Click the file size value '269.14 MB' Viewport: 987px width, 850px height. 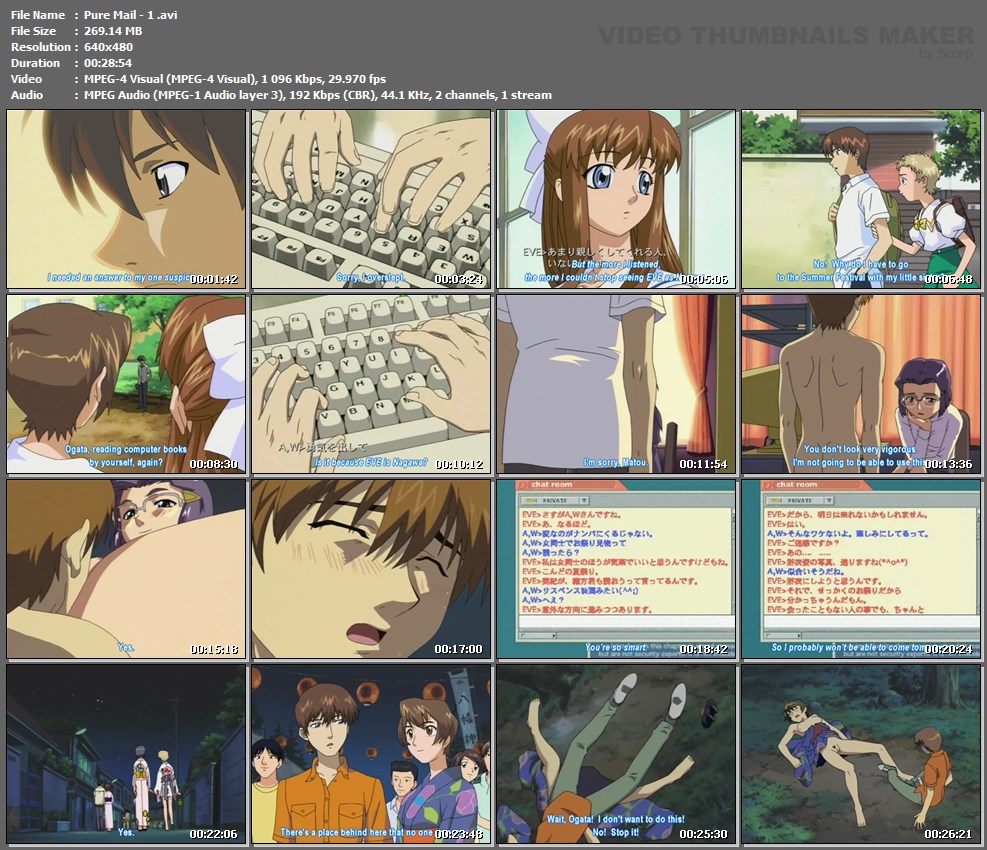coord(113,31)
